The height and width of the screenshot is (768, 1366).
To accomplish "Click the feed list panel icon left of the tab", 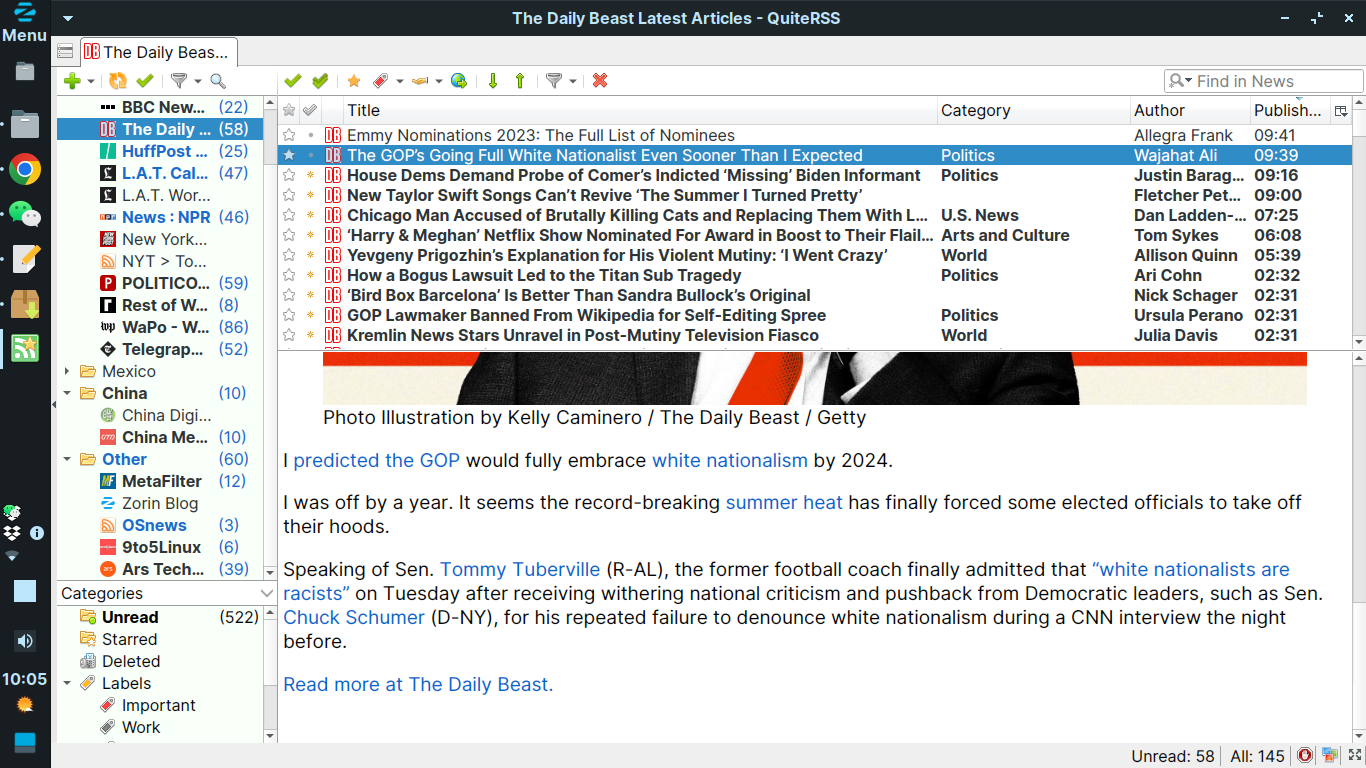I will [66, 52].
